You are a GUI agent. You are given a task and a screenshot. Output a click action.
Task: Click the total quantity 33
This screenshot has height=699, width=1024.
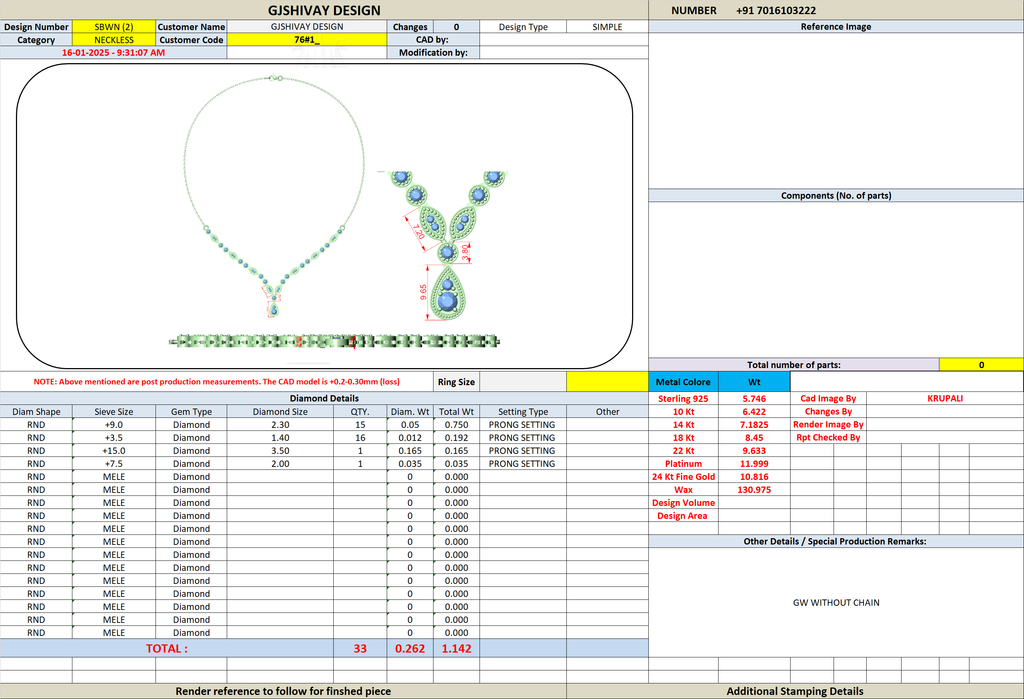click(x=360, y=649)
